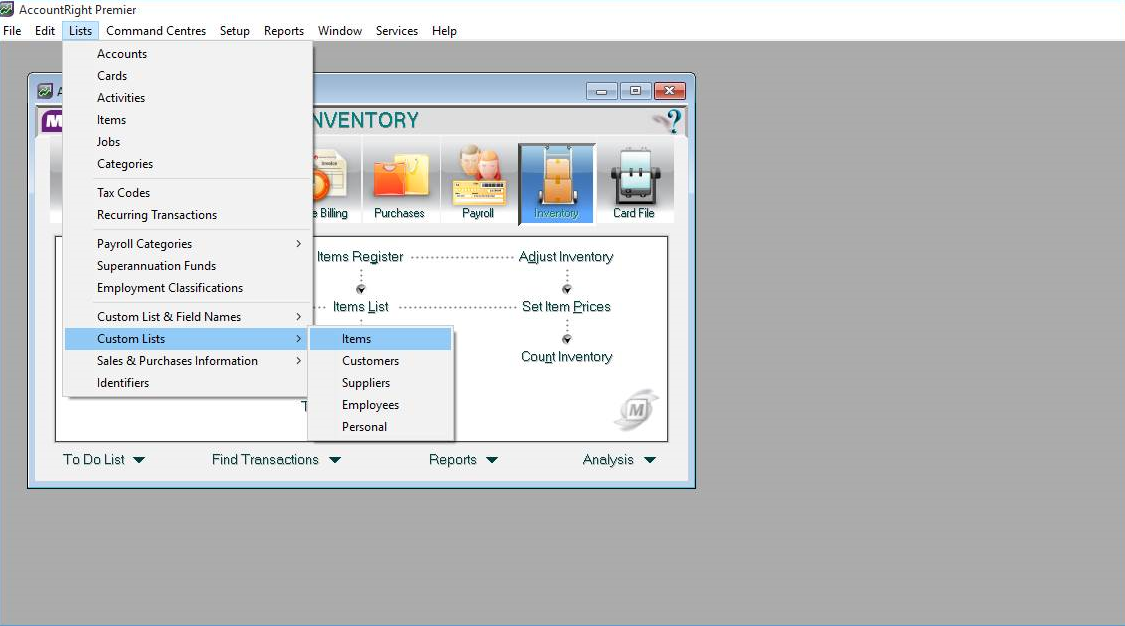
Task: Close the open Lists menu
Action: click(x=80, y=31)
